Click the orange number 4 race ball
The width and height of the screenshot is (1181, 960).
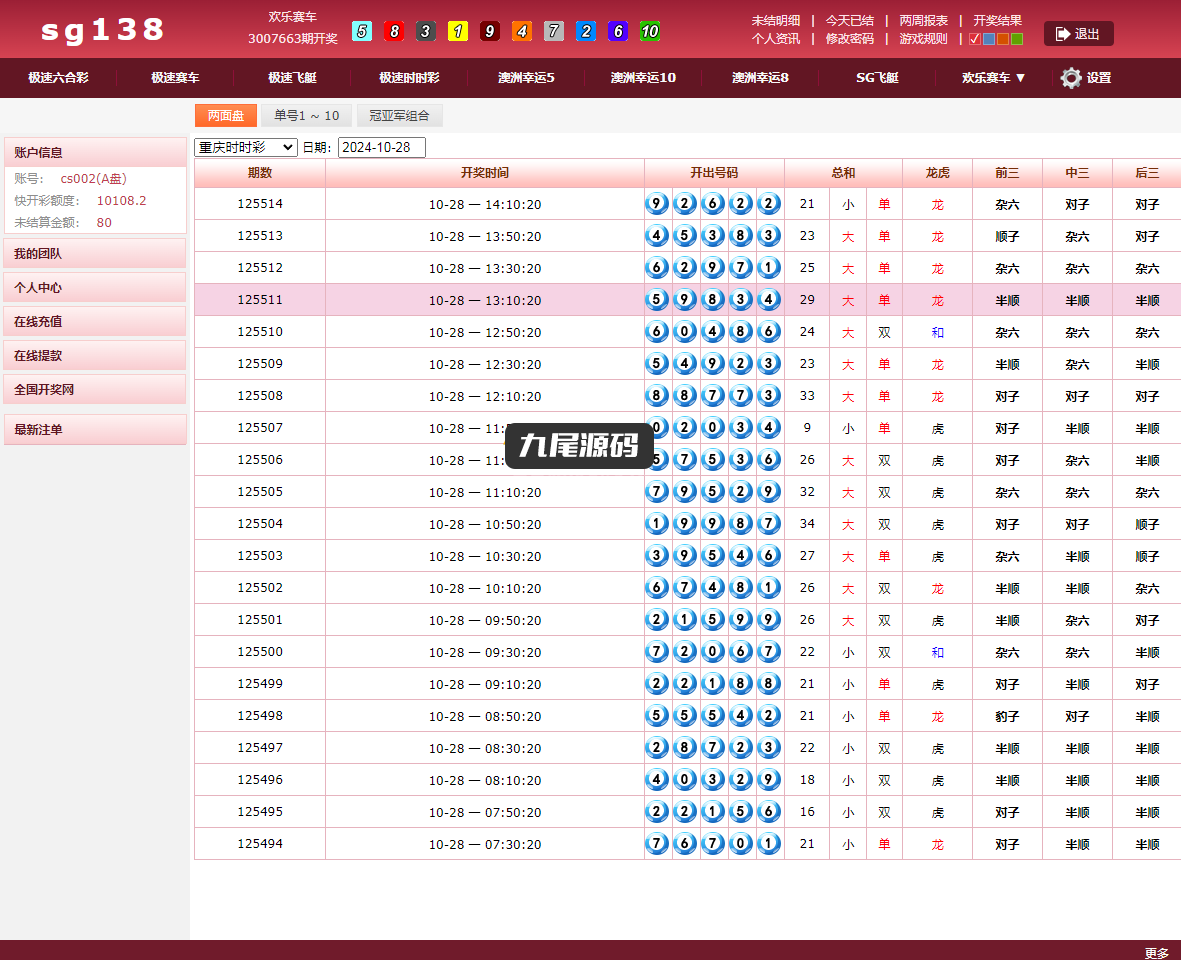521,31
